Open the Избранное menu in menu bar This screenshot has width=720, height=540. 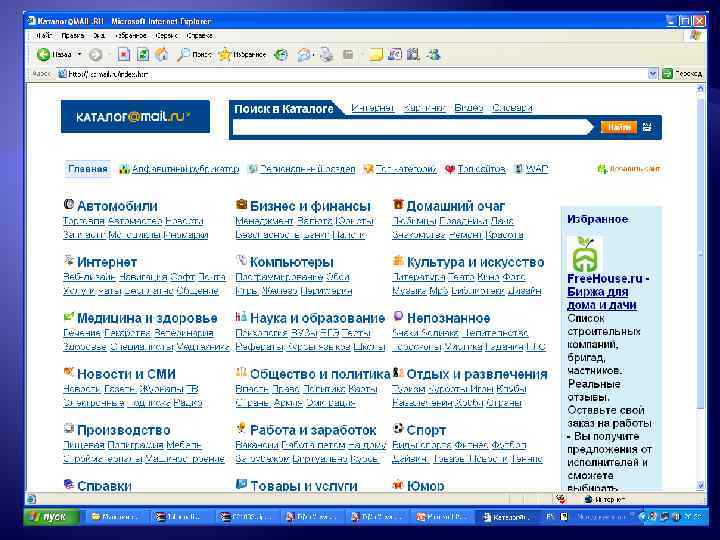[x=131, y=35]
